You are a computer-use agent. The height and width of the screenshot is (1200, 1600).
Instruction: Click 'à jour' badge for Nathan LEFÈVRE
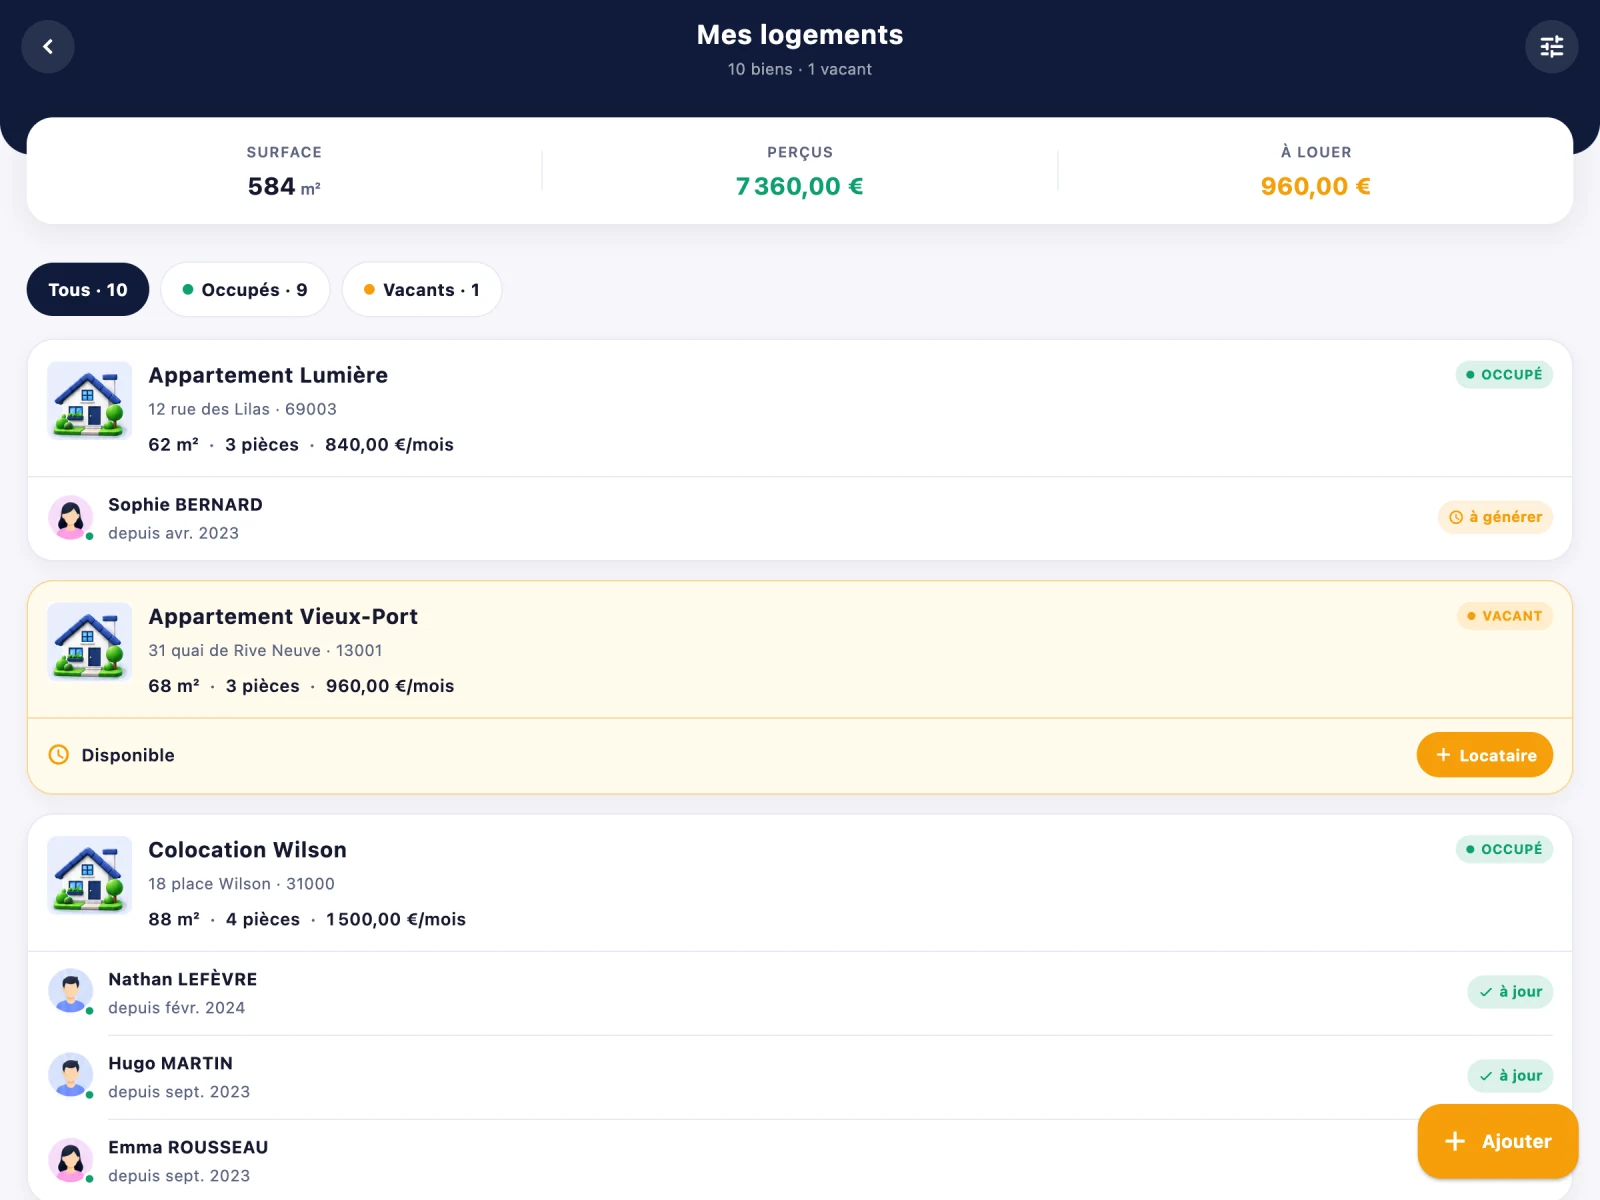point(1510,992)
